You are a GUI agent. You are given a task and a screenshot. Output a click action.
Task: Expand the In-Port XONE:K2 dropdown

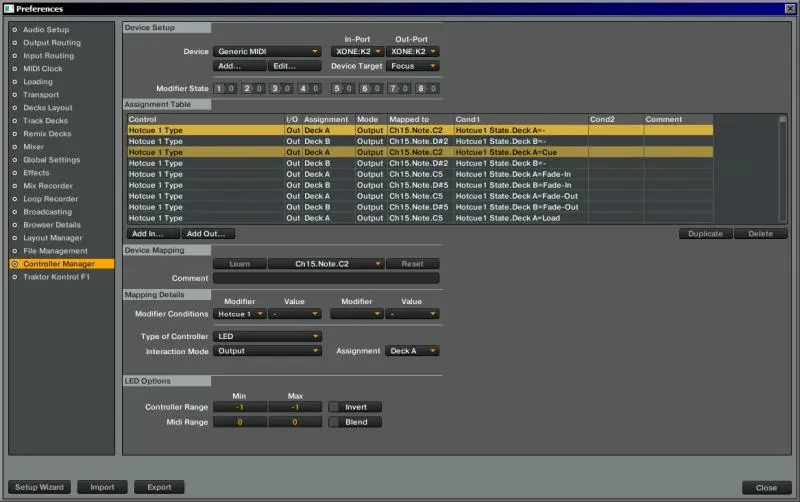pos(357,51)
